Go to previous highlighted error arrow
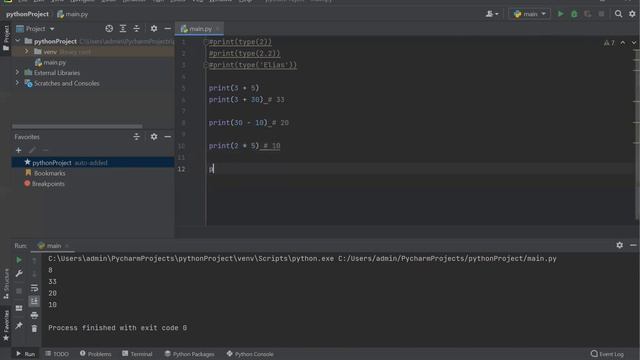Screen dimensions: 640x360 (x=622, y=43)
